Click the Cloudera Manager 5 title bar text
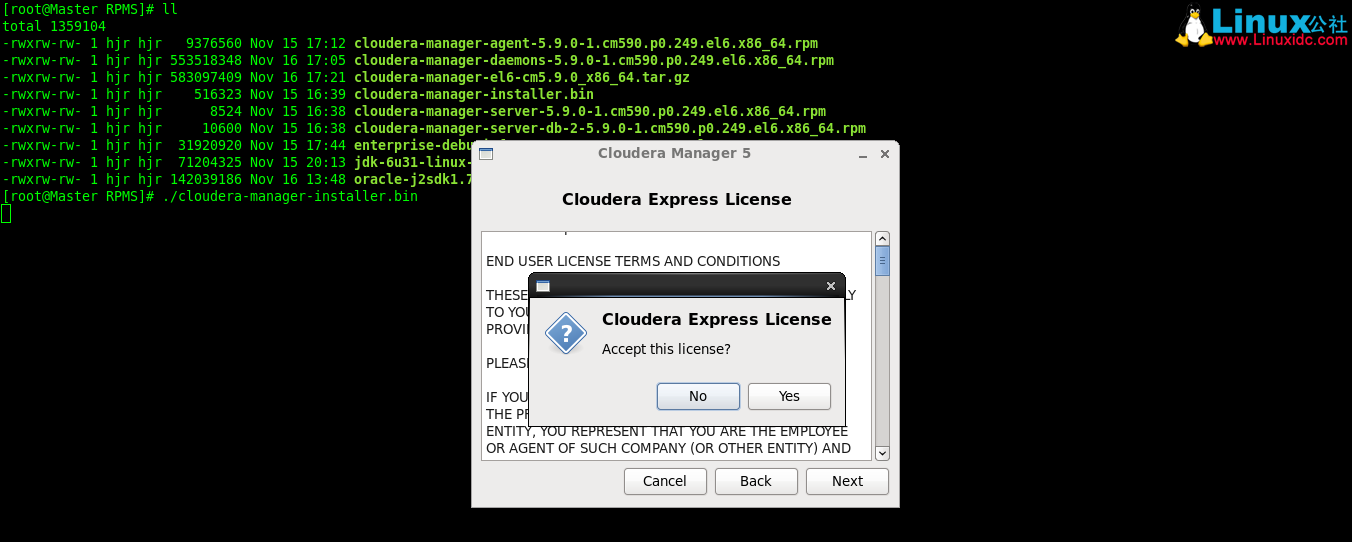The width and height of the screenshot is (1352, 542). click(x=674, y=154)
